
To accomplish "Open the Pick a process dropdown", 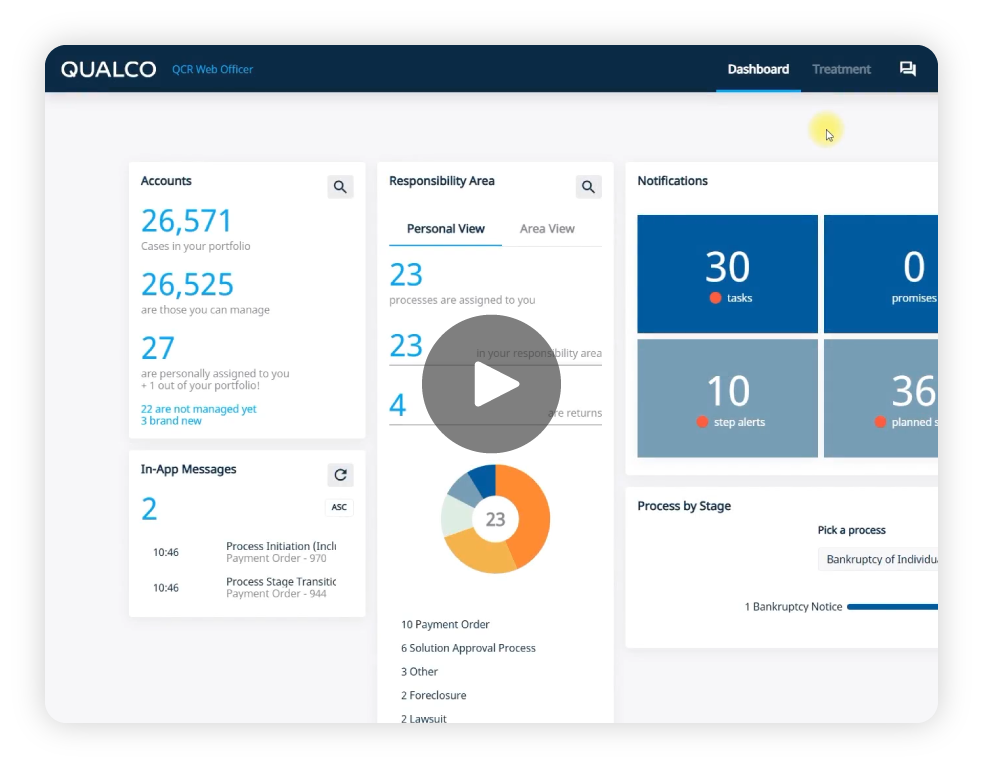I will coord(878,559).
